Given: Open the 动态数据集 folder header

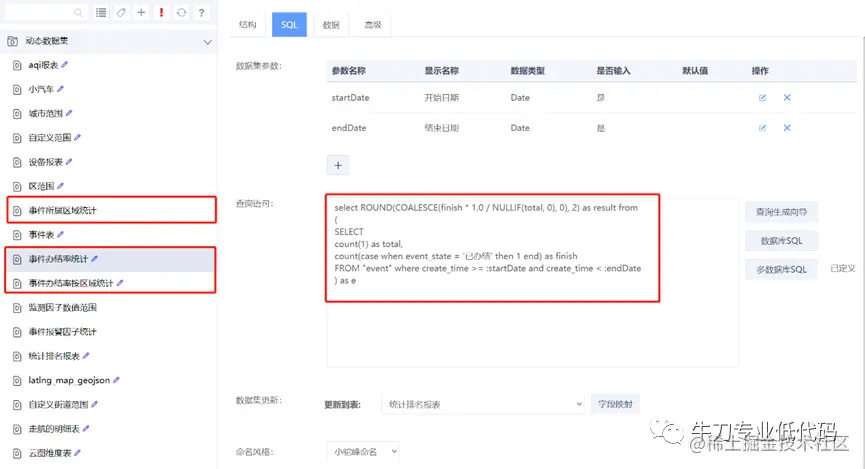Looking at the screenshot, I should [x=109, y=41].
